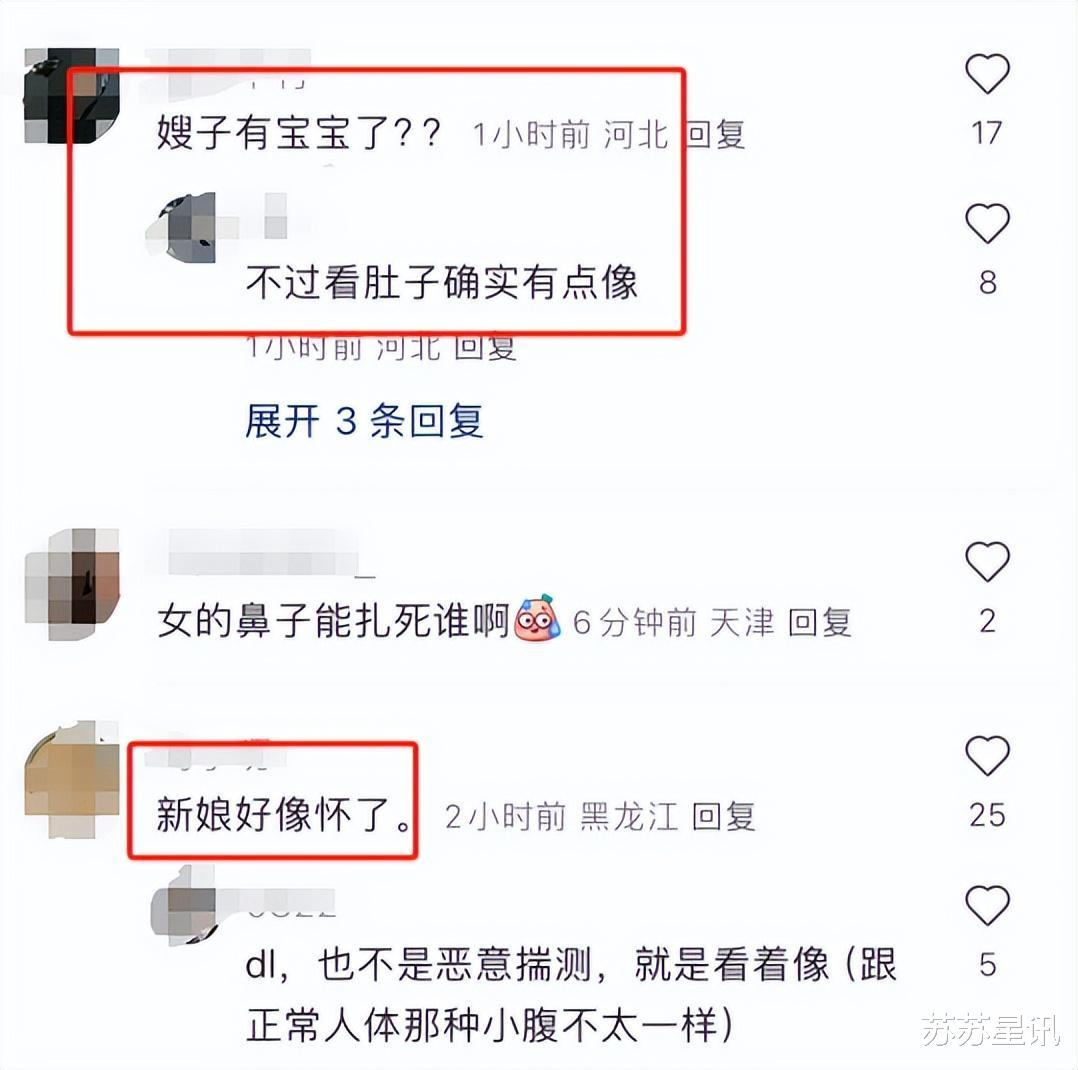Like the 嫂子有宝宝了 comment heart
The width and height of the screenshot is (1078, 1070).
[x=987, y=73]
